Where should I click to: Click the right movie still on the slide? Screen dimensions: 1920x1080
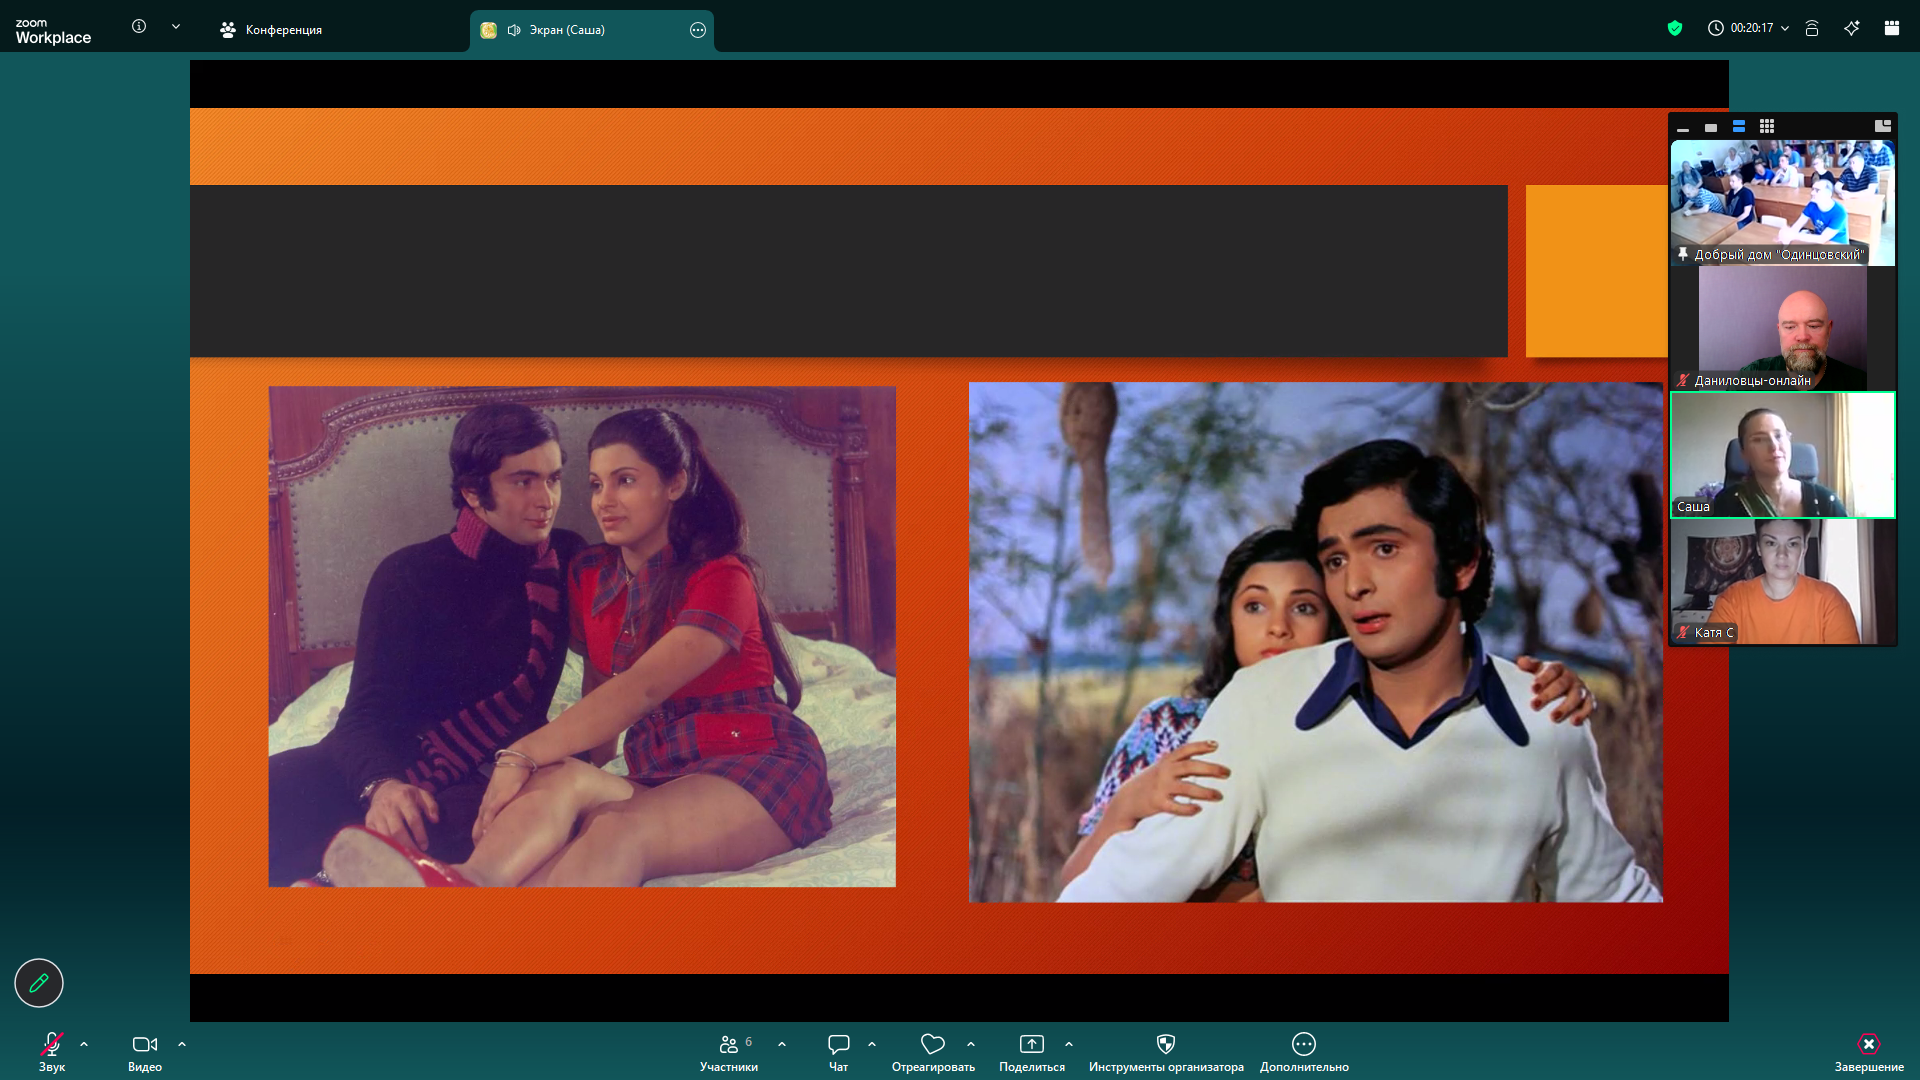pos(1316,642)
